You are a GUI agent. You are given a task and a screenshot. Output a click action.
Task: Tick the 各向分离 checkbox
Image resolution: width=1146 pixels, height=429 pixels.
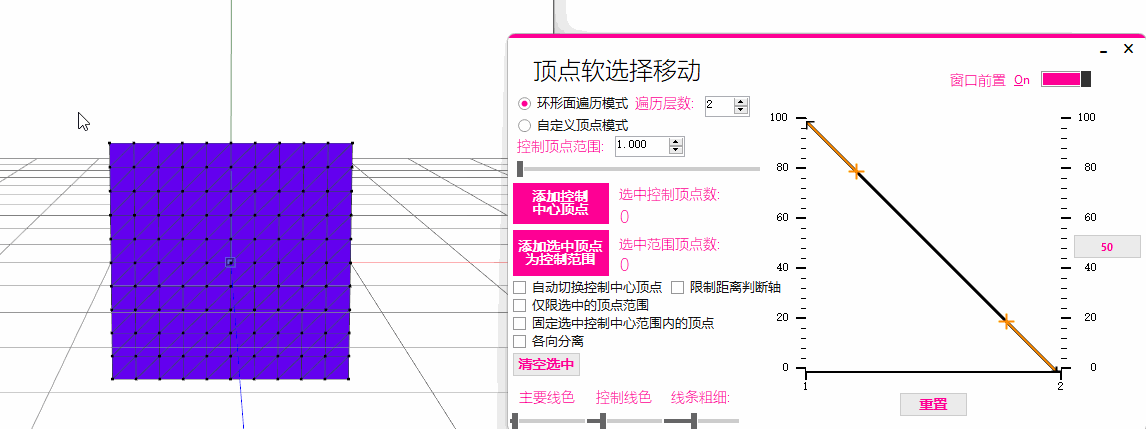[519, 341]
